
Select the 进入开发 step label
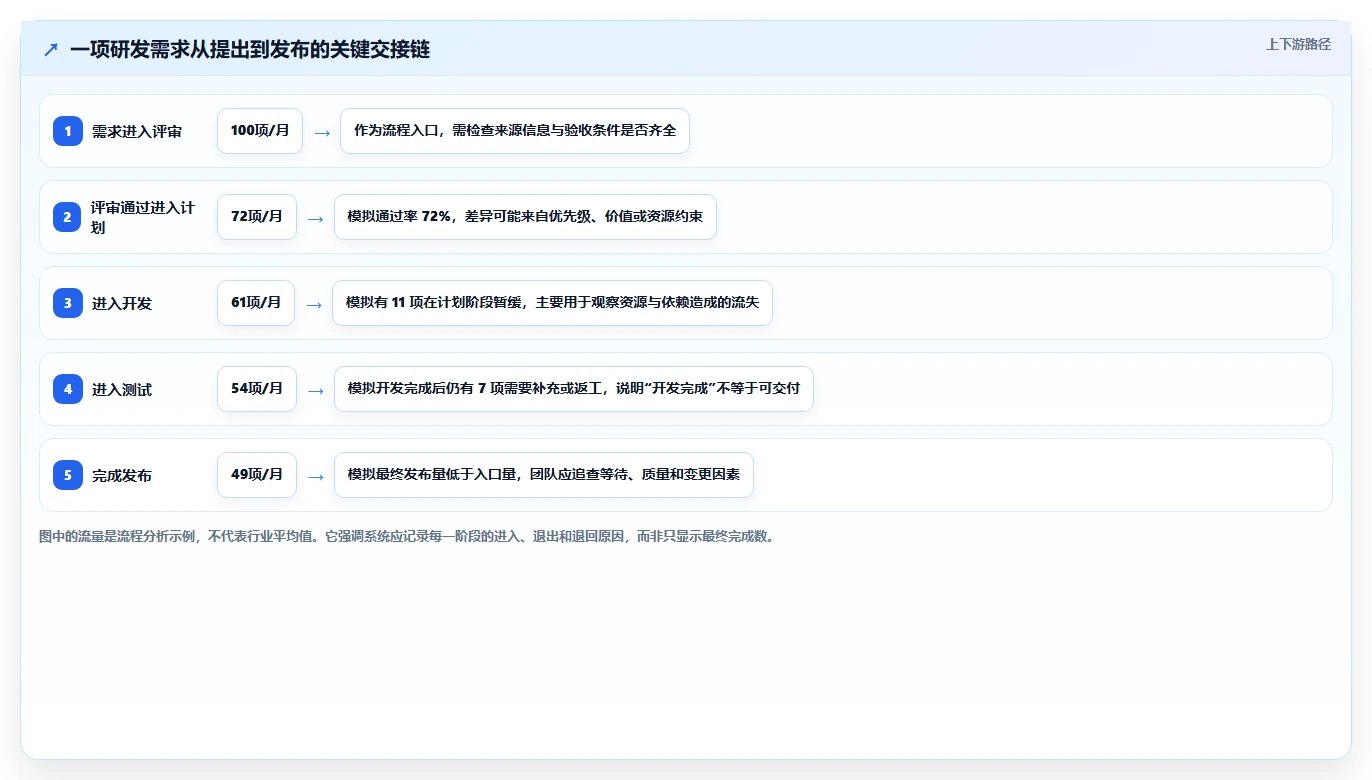pos(122,303)
